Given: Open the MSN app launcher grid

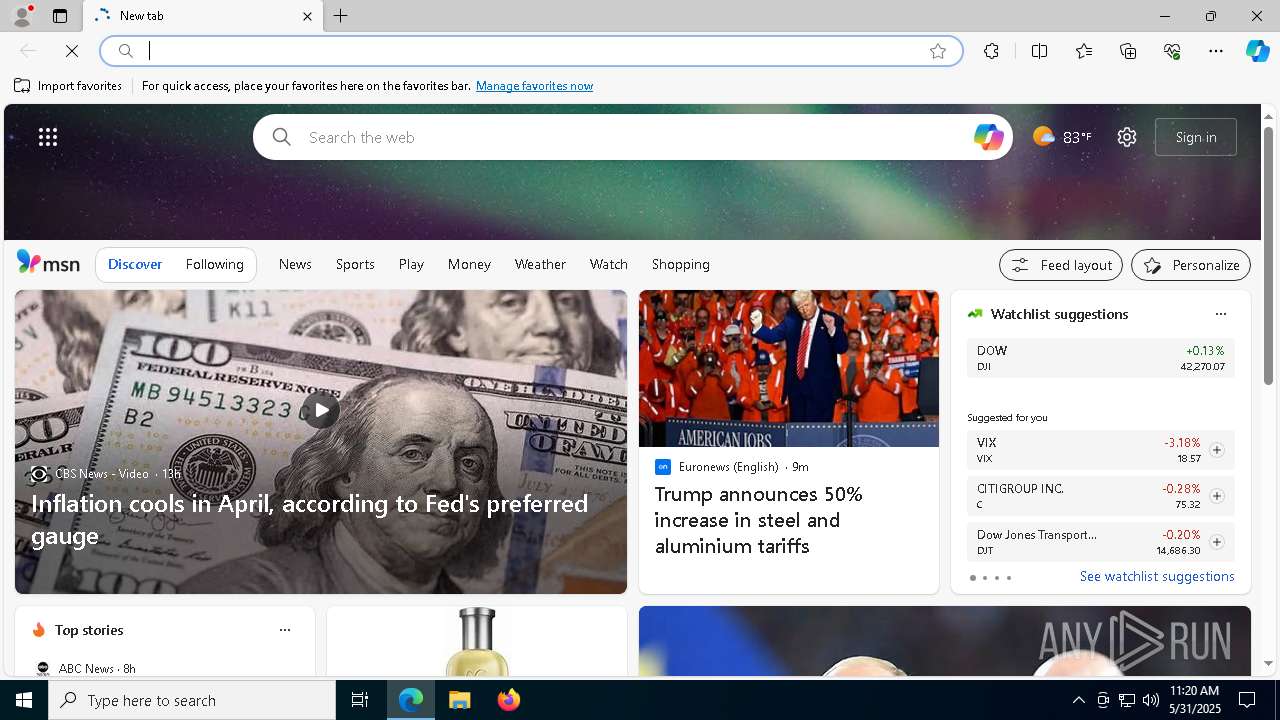Looking at the screenshot, I should (x=48, y=137).
